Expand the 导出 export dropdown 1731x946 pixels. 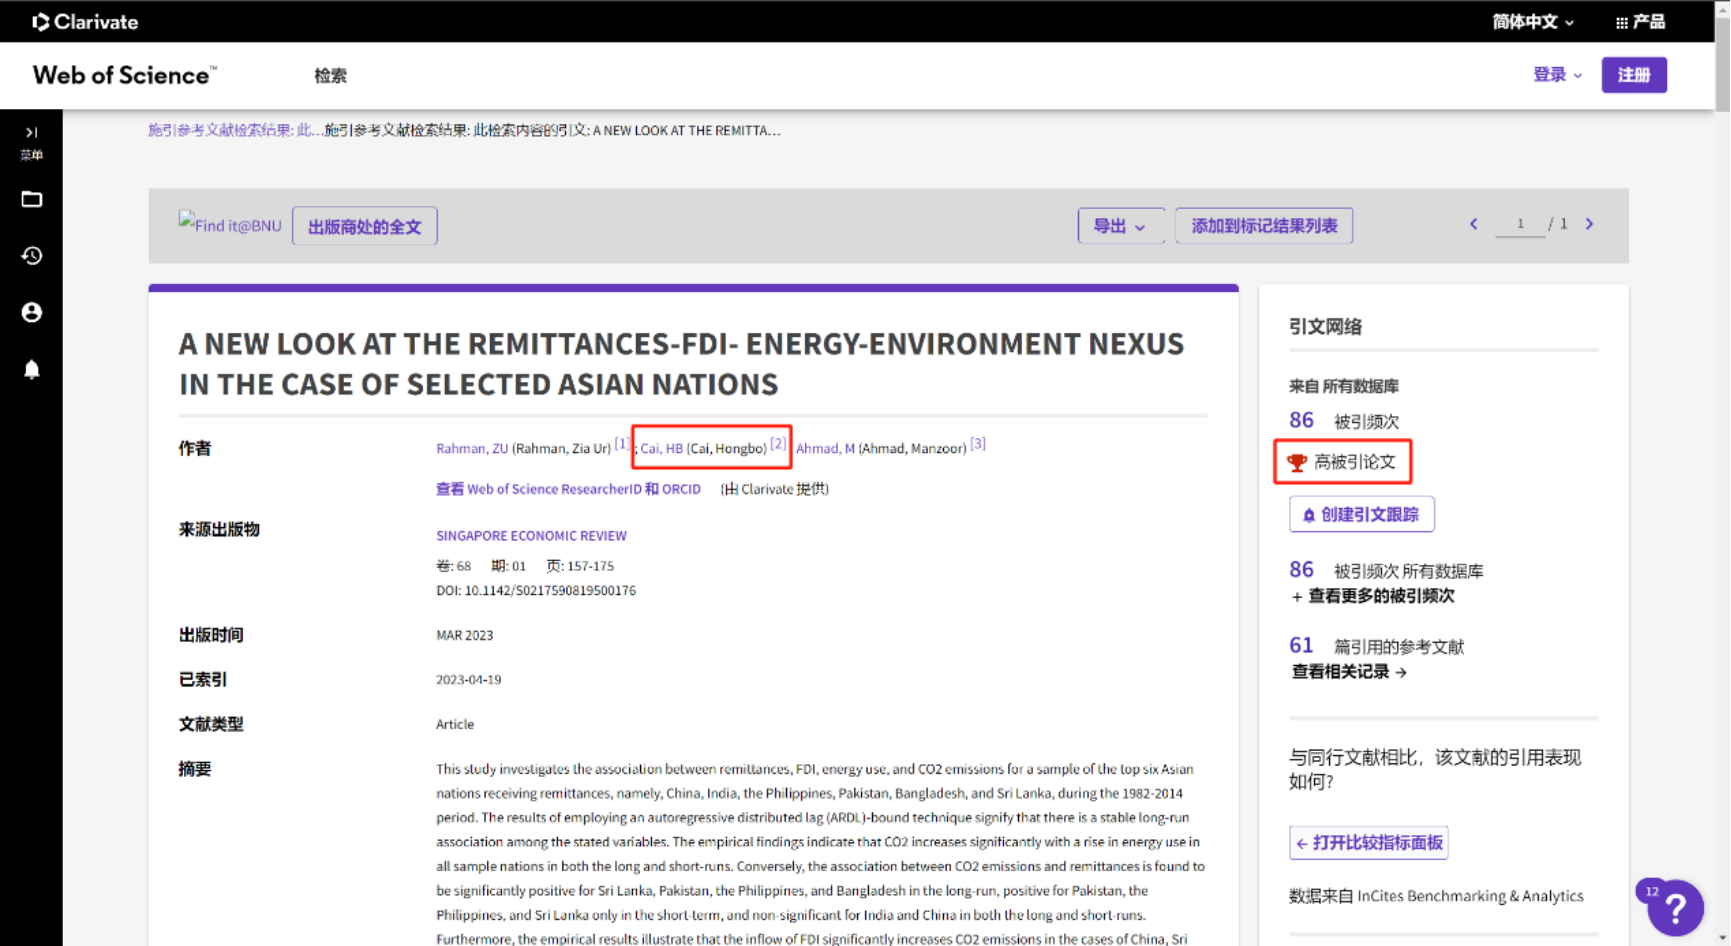1120,226
